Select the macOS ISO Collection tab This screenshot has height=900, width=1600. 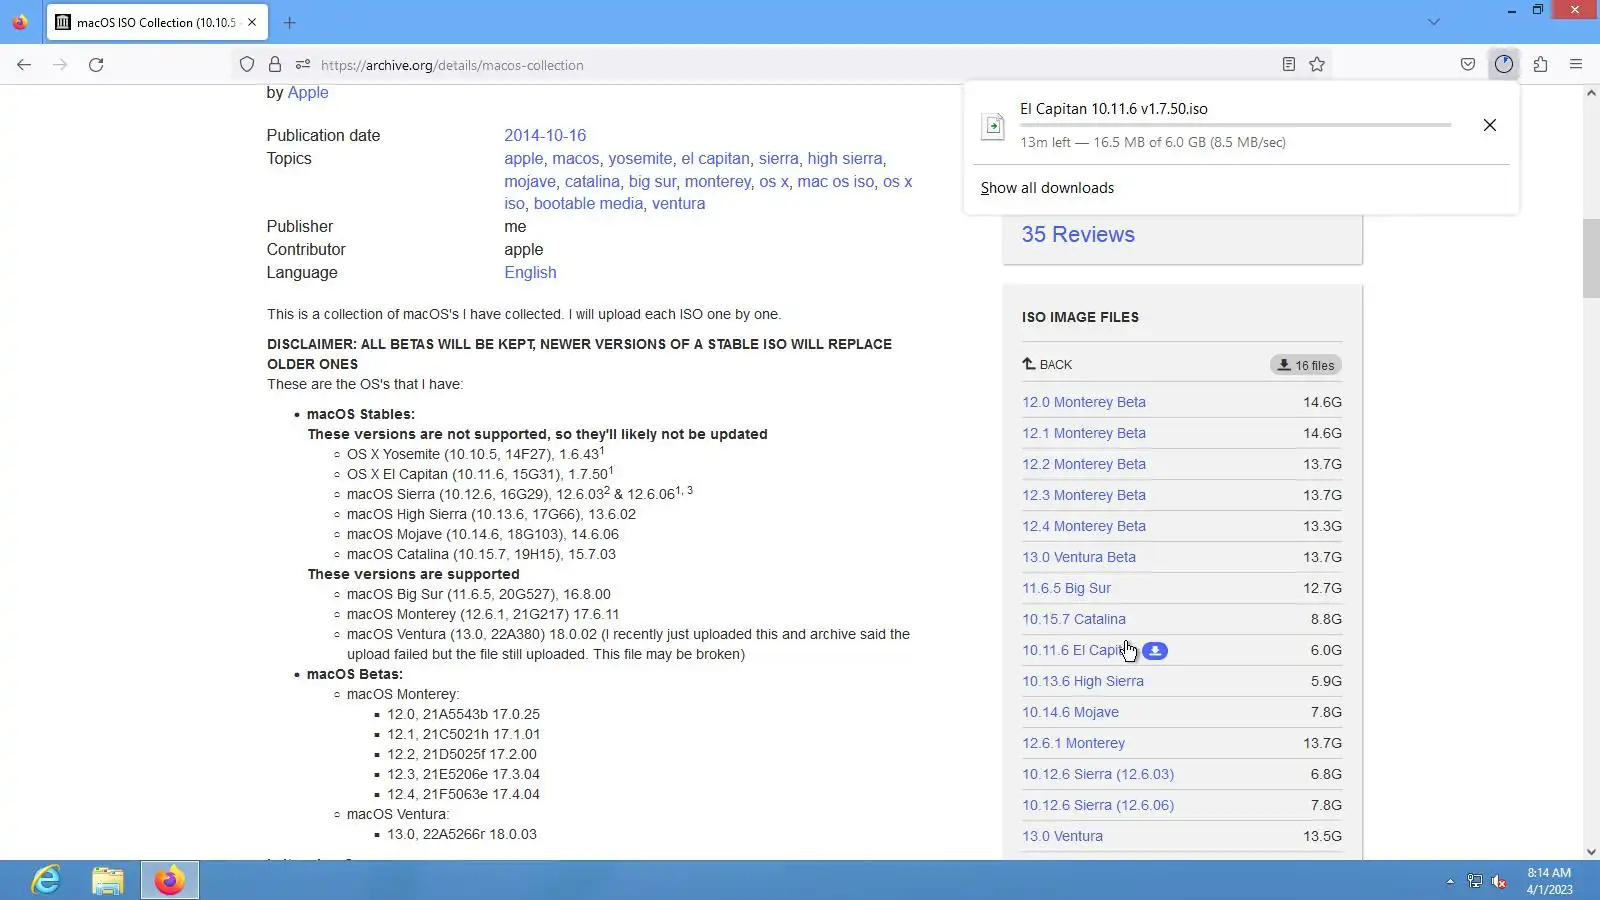pyautogui.click(x=156, y=22)
